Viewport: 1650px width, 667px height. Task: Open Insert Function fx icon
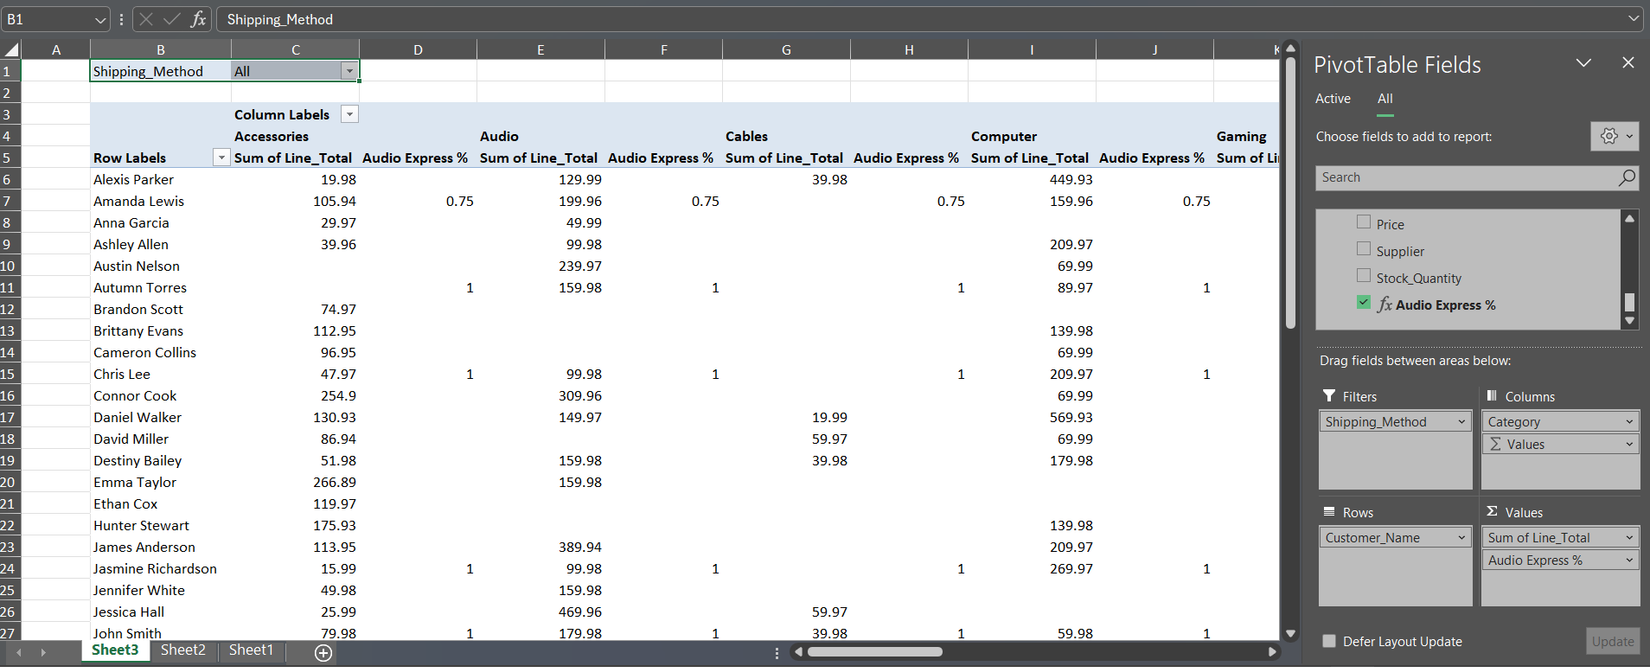(x=198, y=19)
